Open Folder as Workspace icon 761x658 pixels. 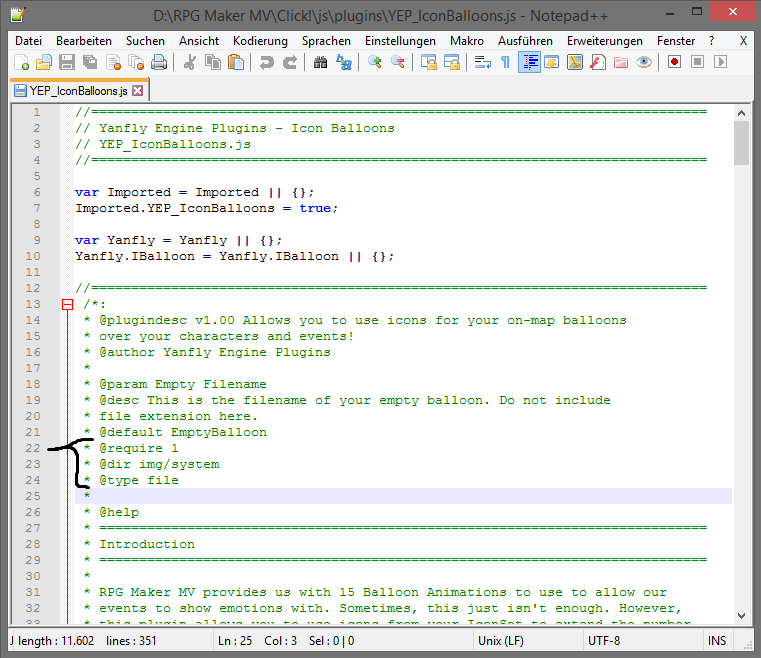click(621, 62)
